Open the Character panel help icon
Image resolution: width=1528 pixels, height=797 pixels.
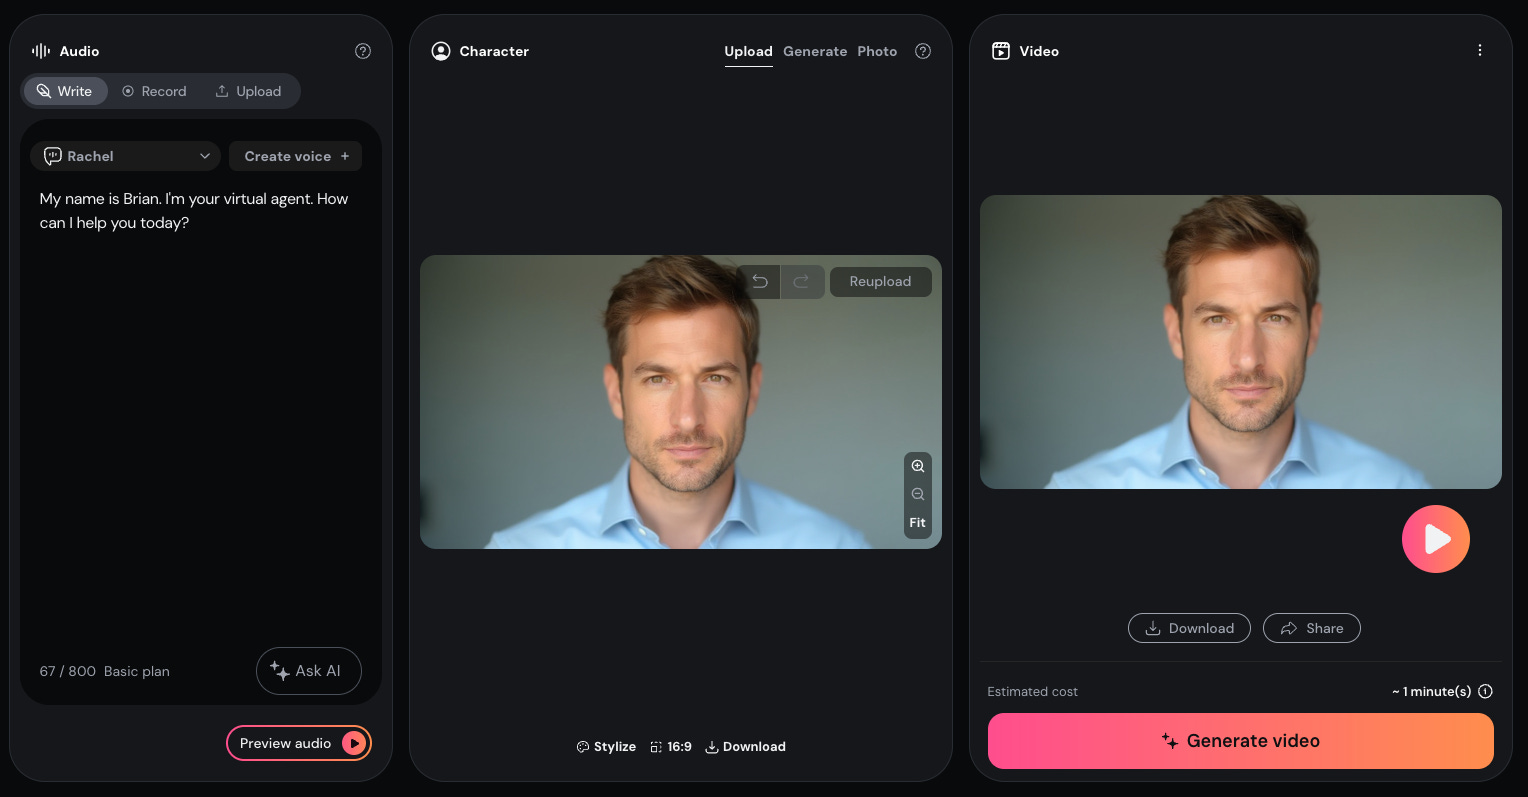click(x=923, y=51)
